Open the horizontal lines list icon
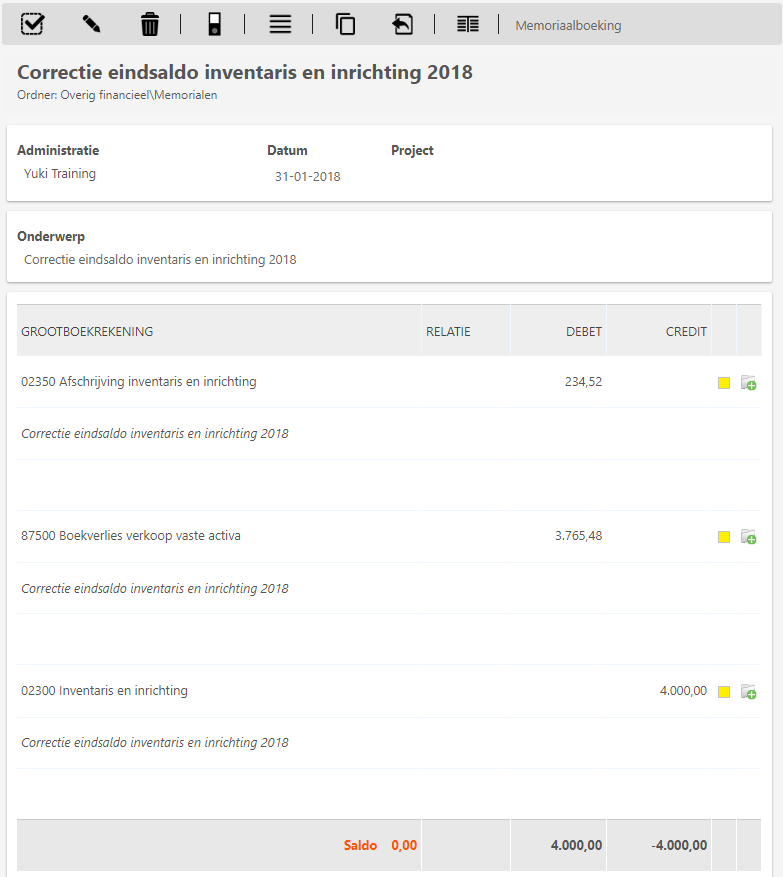 click(x=280, y=24)
